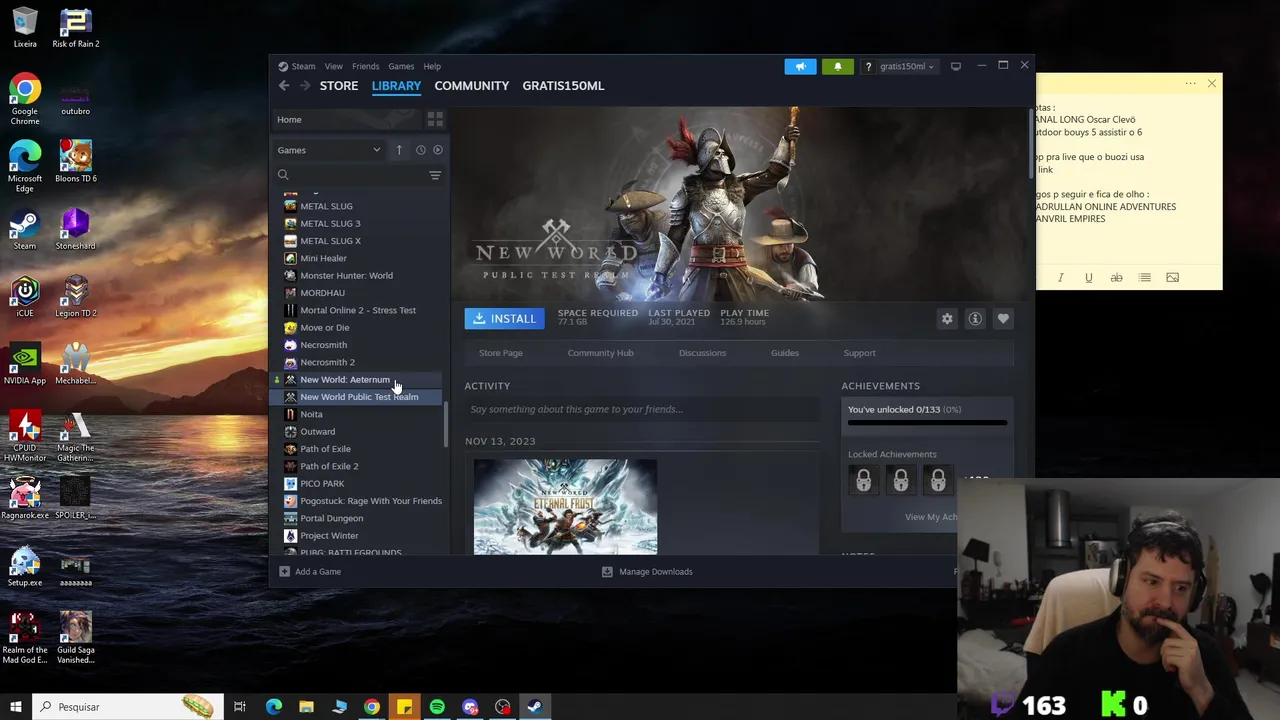Open Sticky Note menu ellipsis
The image size is (1280, 720).
coord(1190,84)
